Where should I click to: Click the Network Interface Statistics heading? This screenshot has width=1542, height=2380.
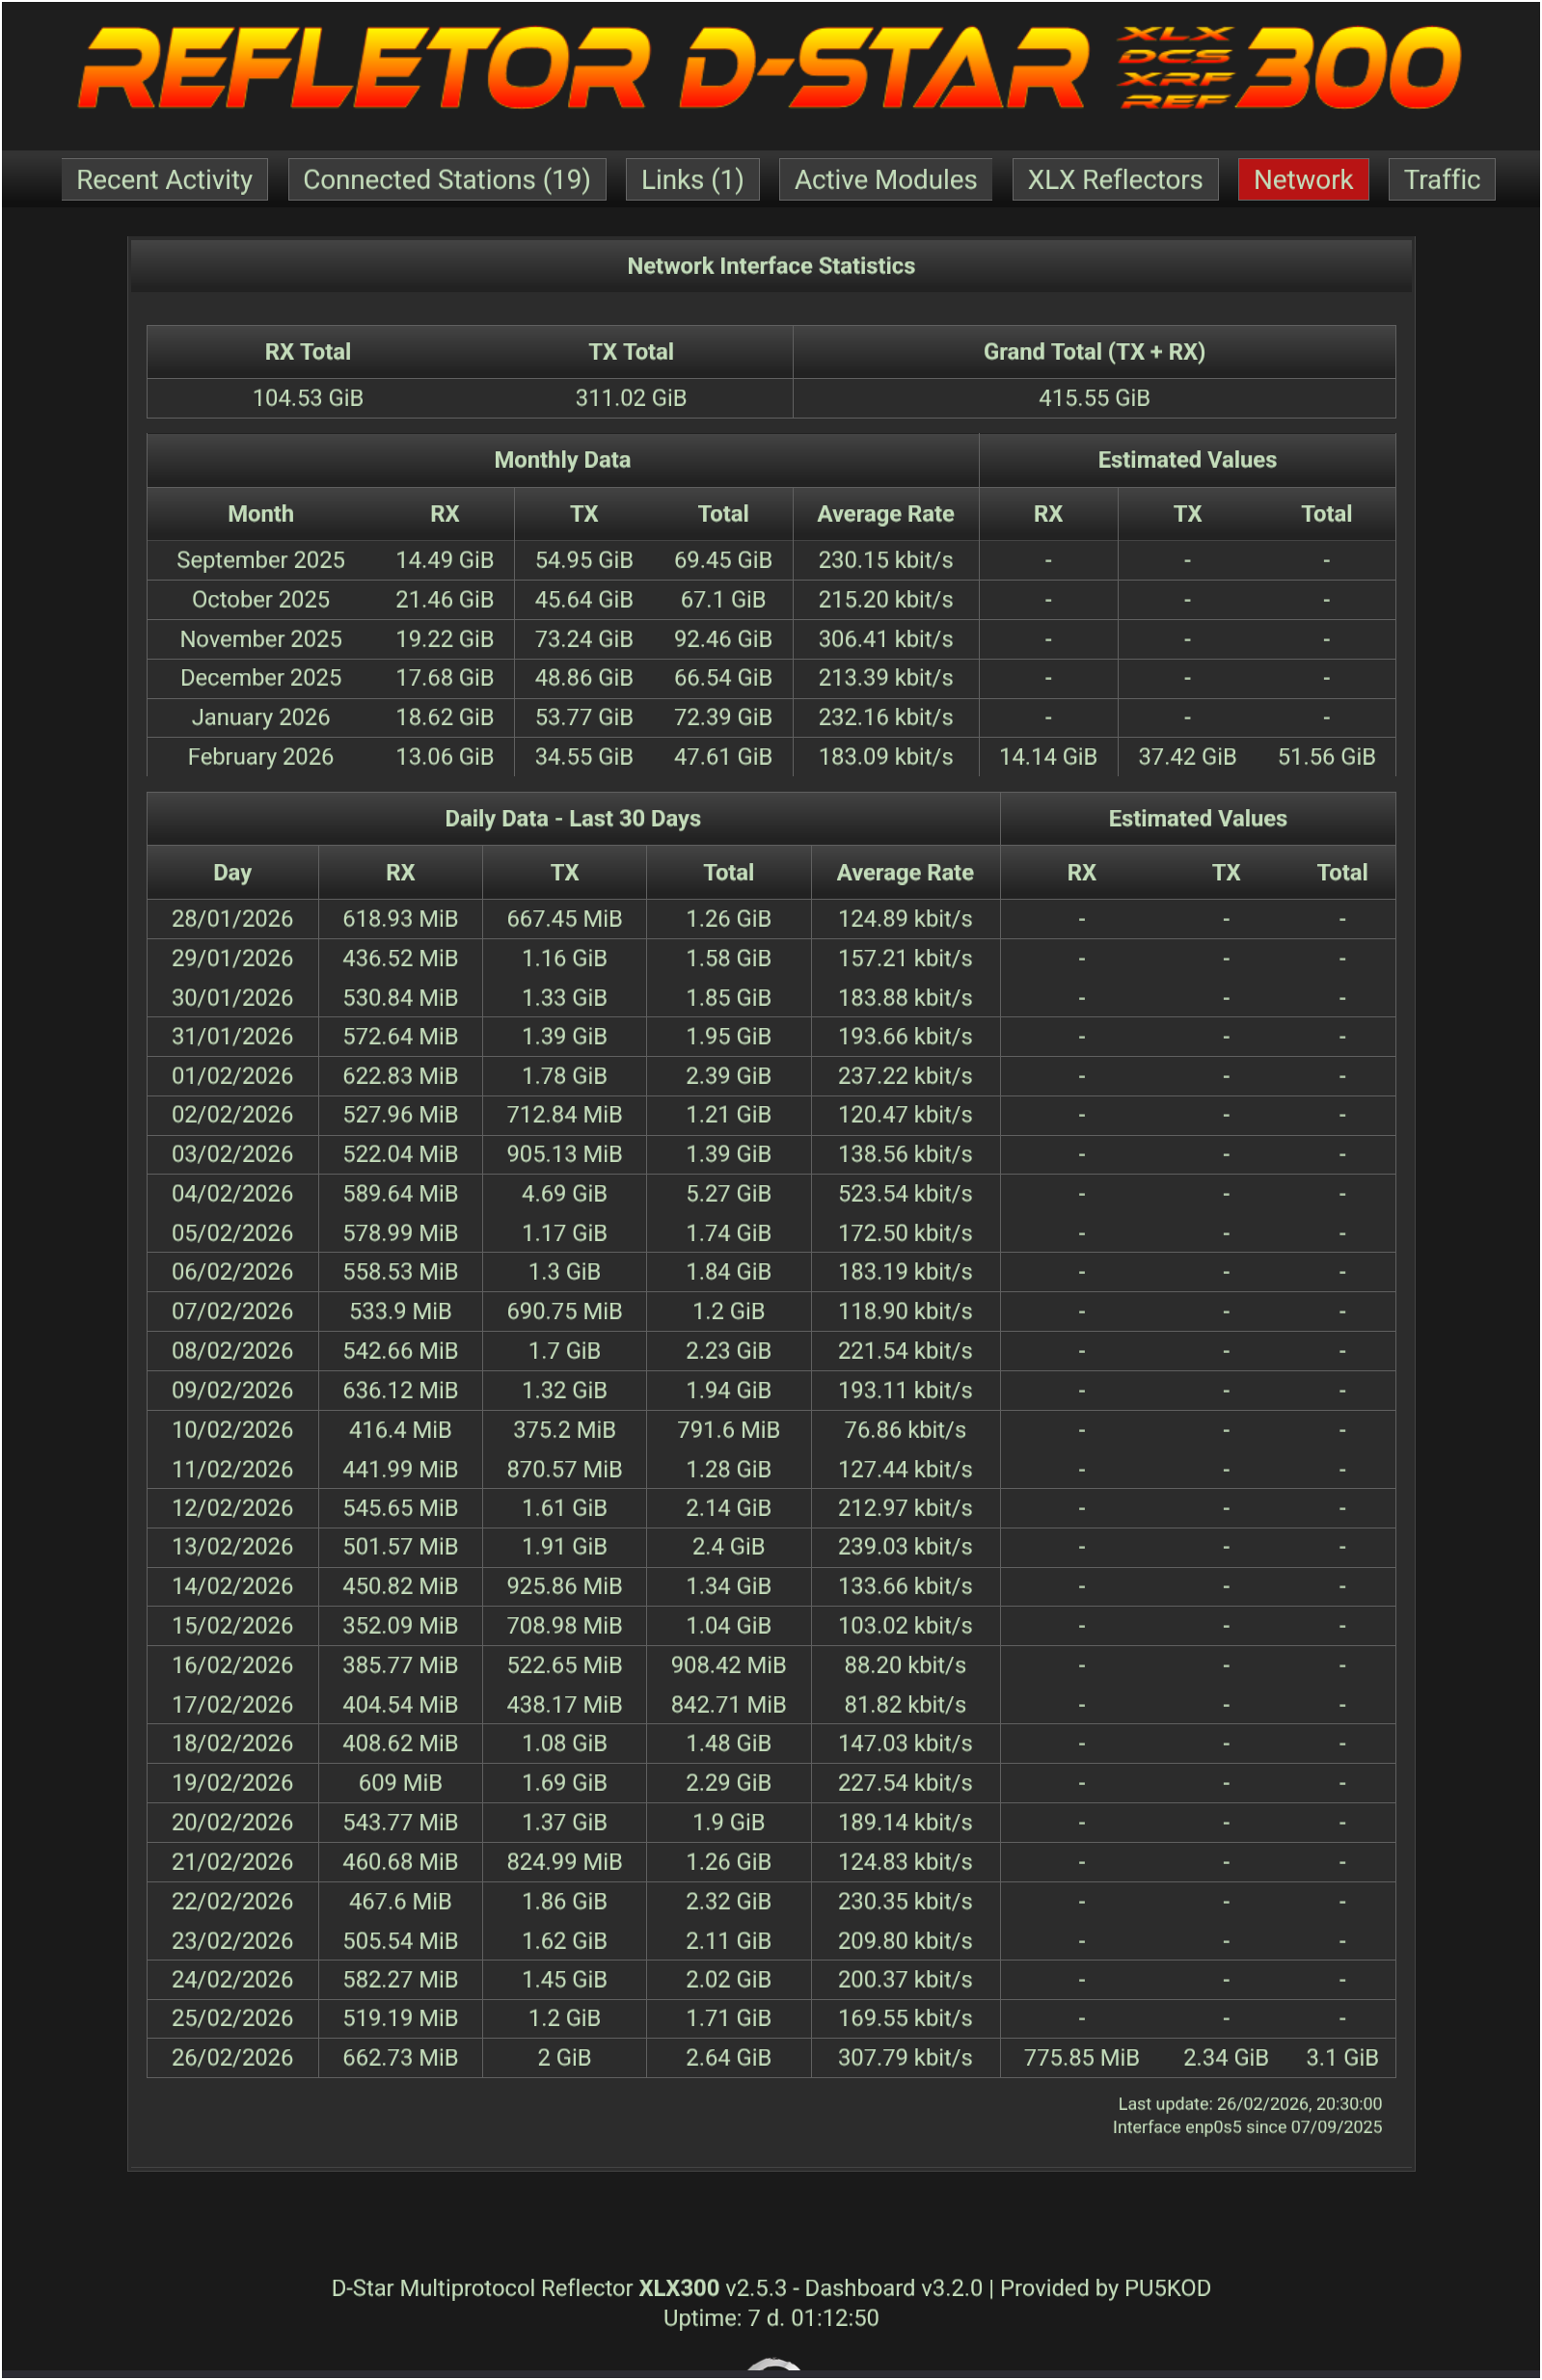coord(770,266)
